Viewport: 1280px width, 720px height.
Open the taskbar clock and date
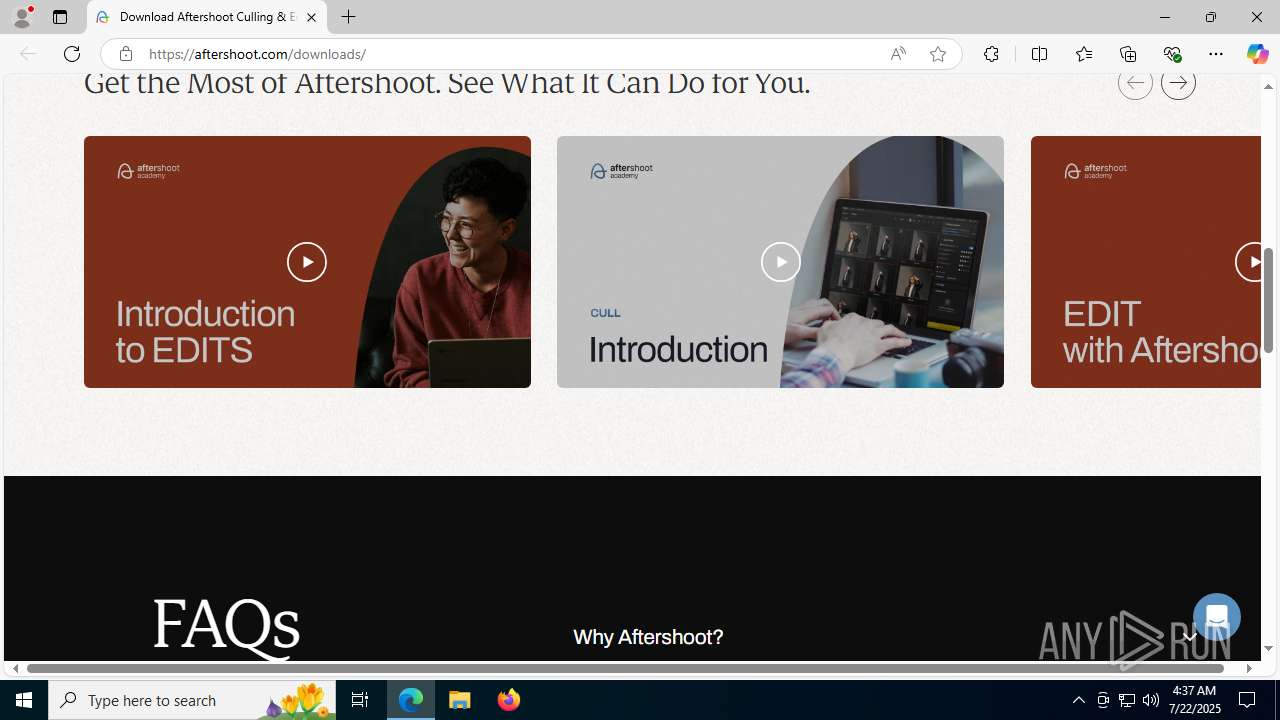click(x=1194, y=700)
